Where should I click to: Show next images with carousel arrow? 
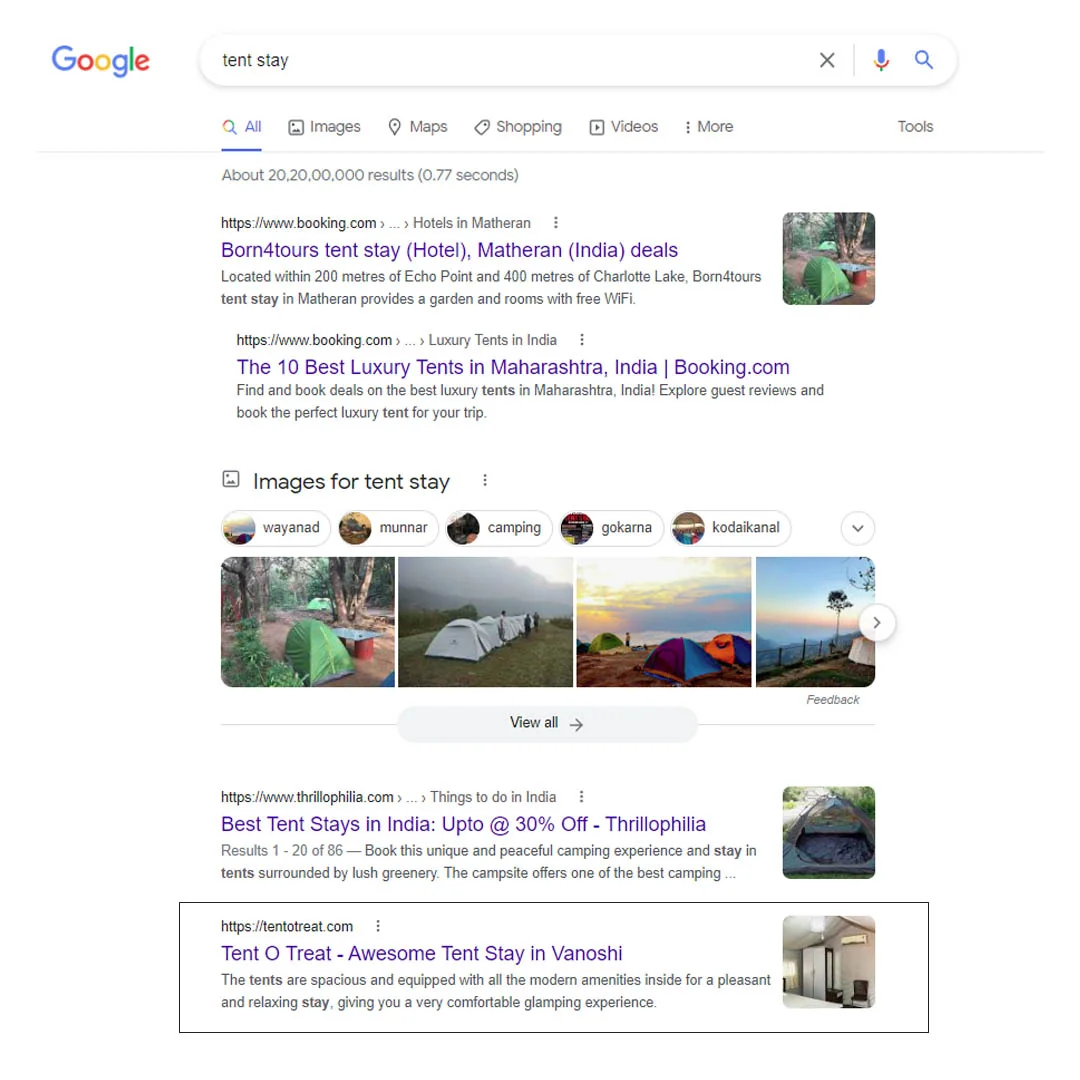click(876, 623)
